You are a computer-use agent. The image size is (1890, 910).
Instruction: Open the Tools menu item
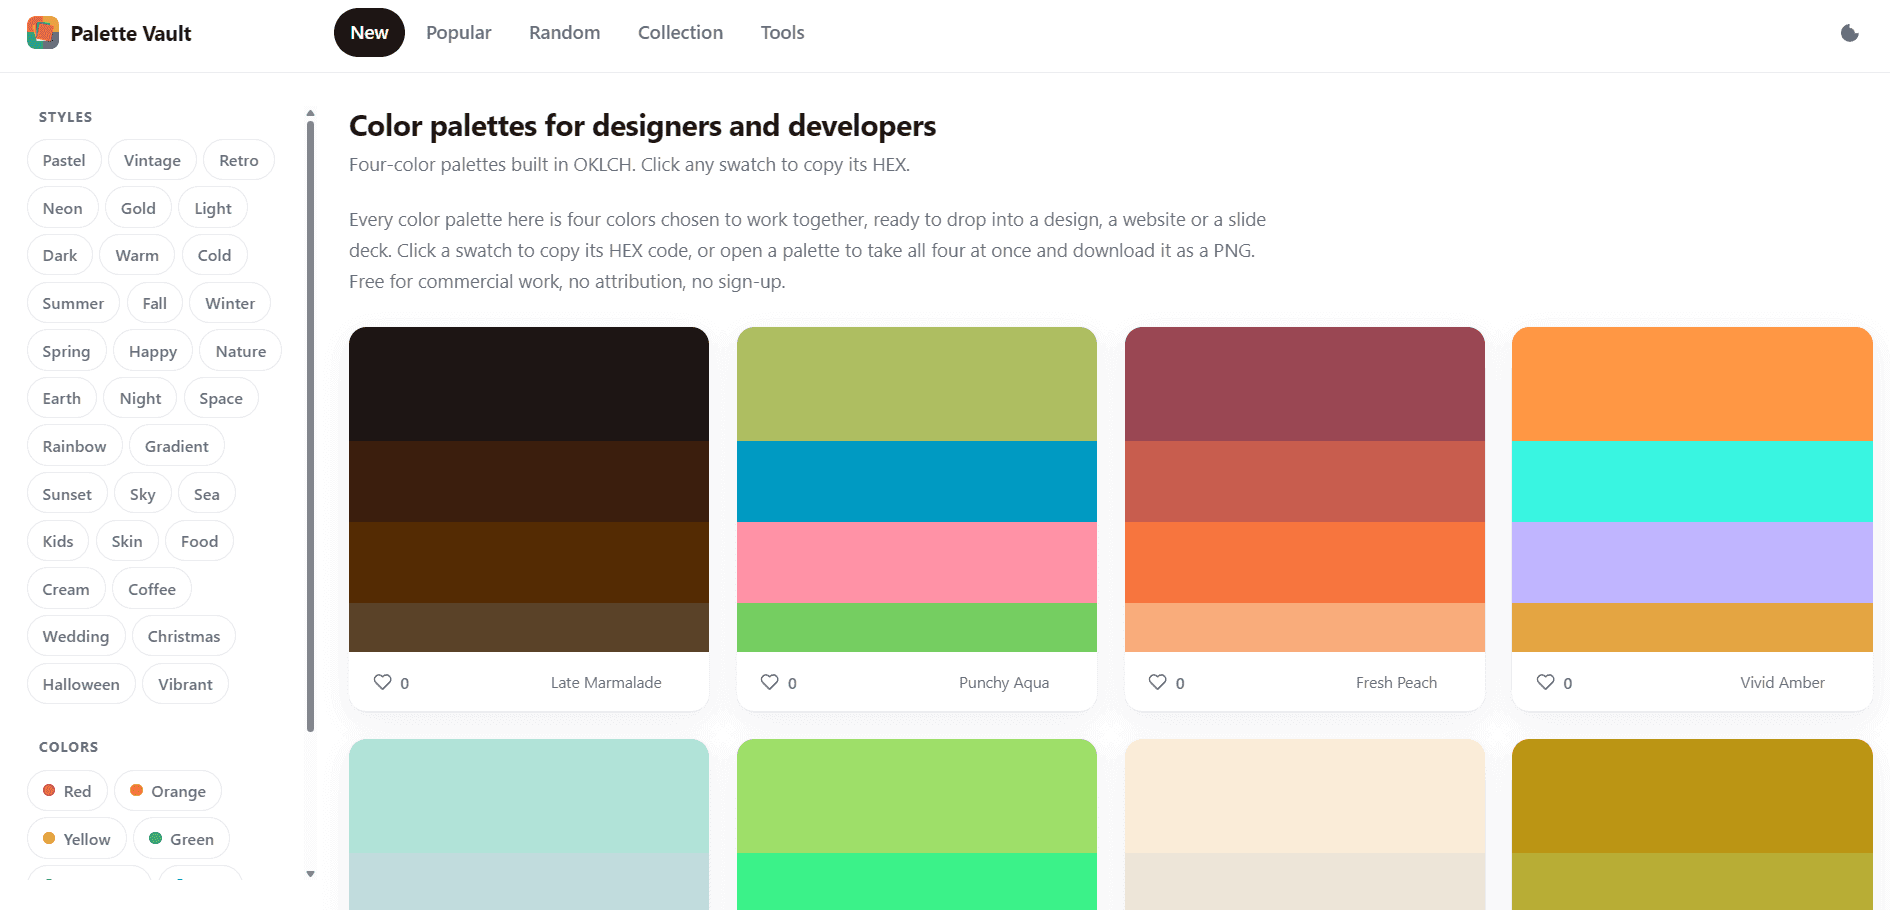[x=782, y=33]
